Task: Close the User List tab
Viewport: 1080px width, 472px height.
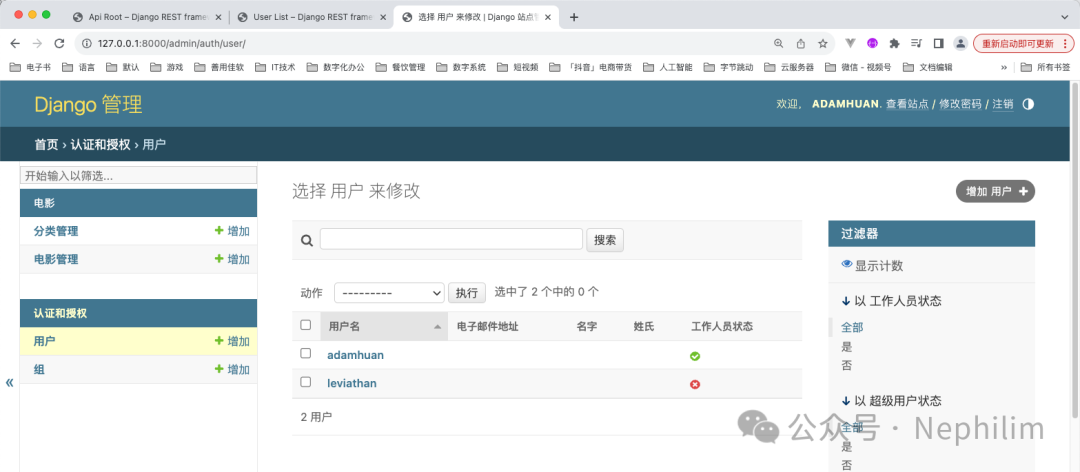Action: 383,17
